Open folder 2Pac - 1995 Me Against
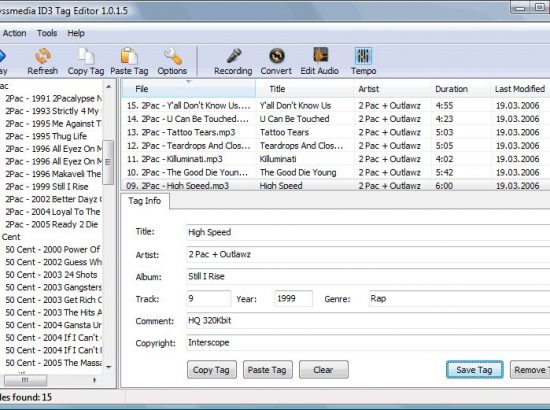The height and width of the screenshot is (410, 550). [54, 124]
